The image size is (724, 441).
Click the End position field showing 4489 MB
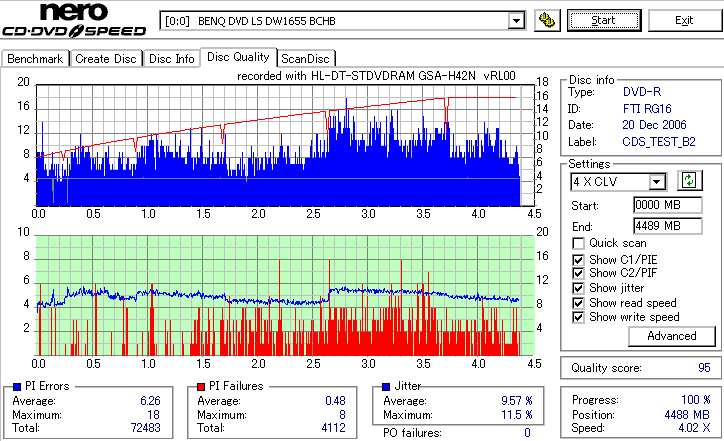668,226
